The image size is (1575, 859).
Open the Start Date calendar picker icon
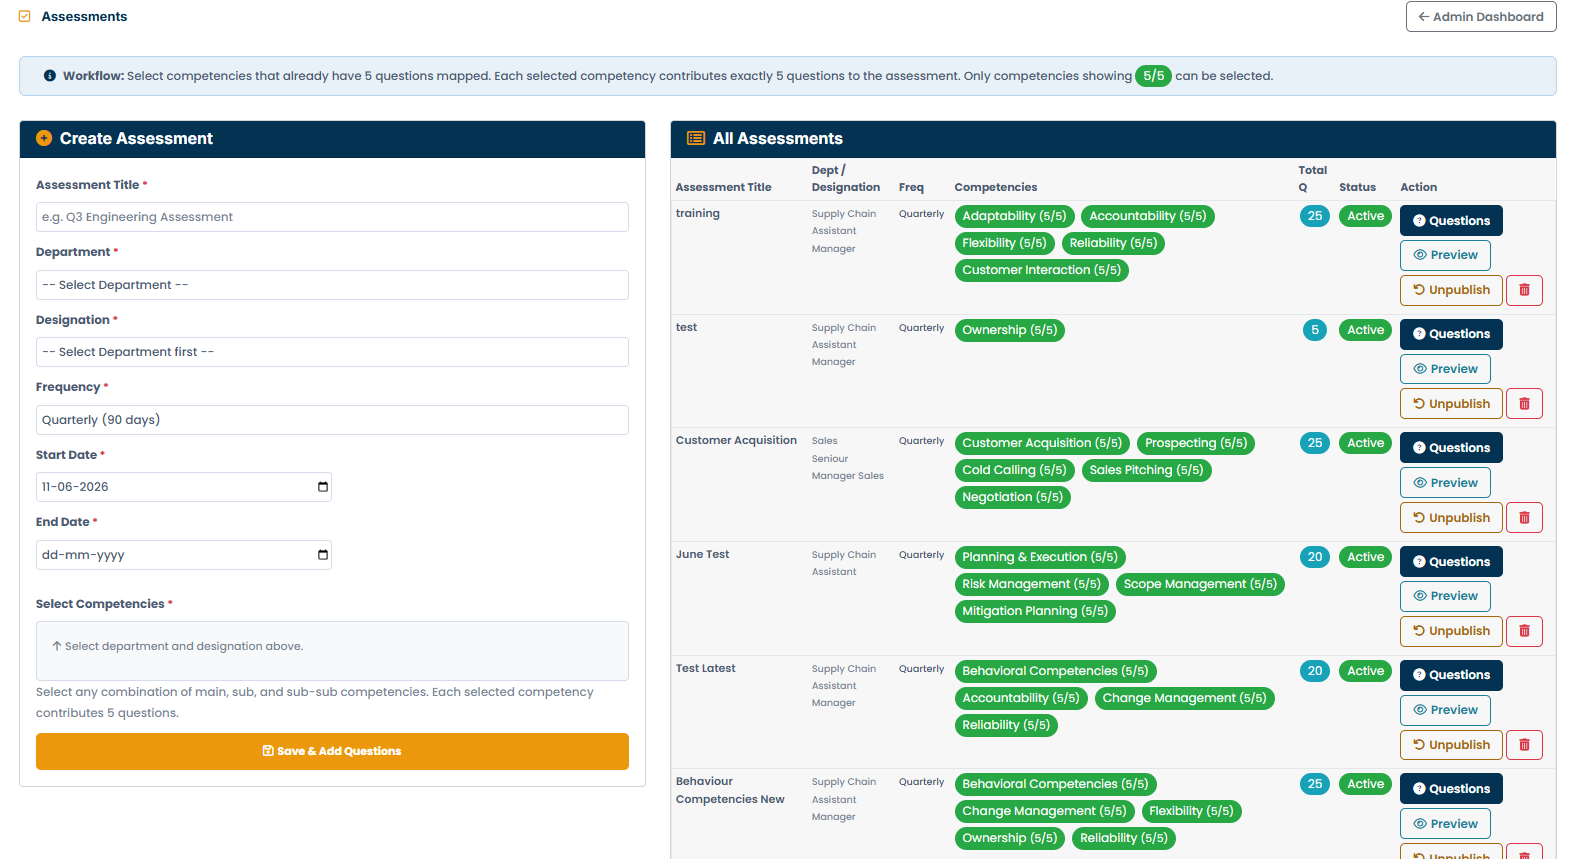[x=323, y=487]
